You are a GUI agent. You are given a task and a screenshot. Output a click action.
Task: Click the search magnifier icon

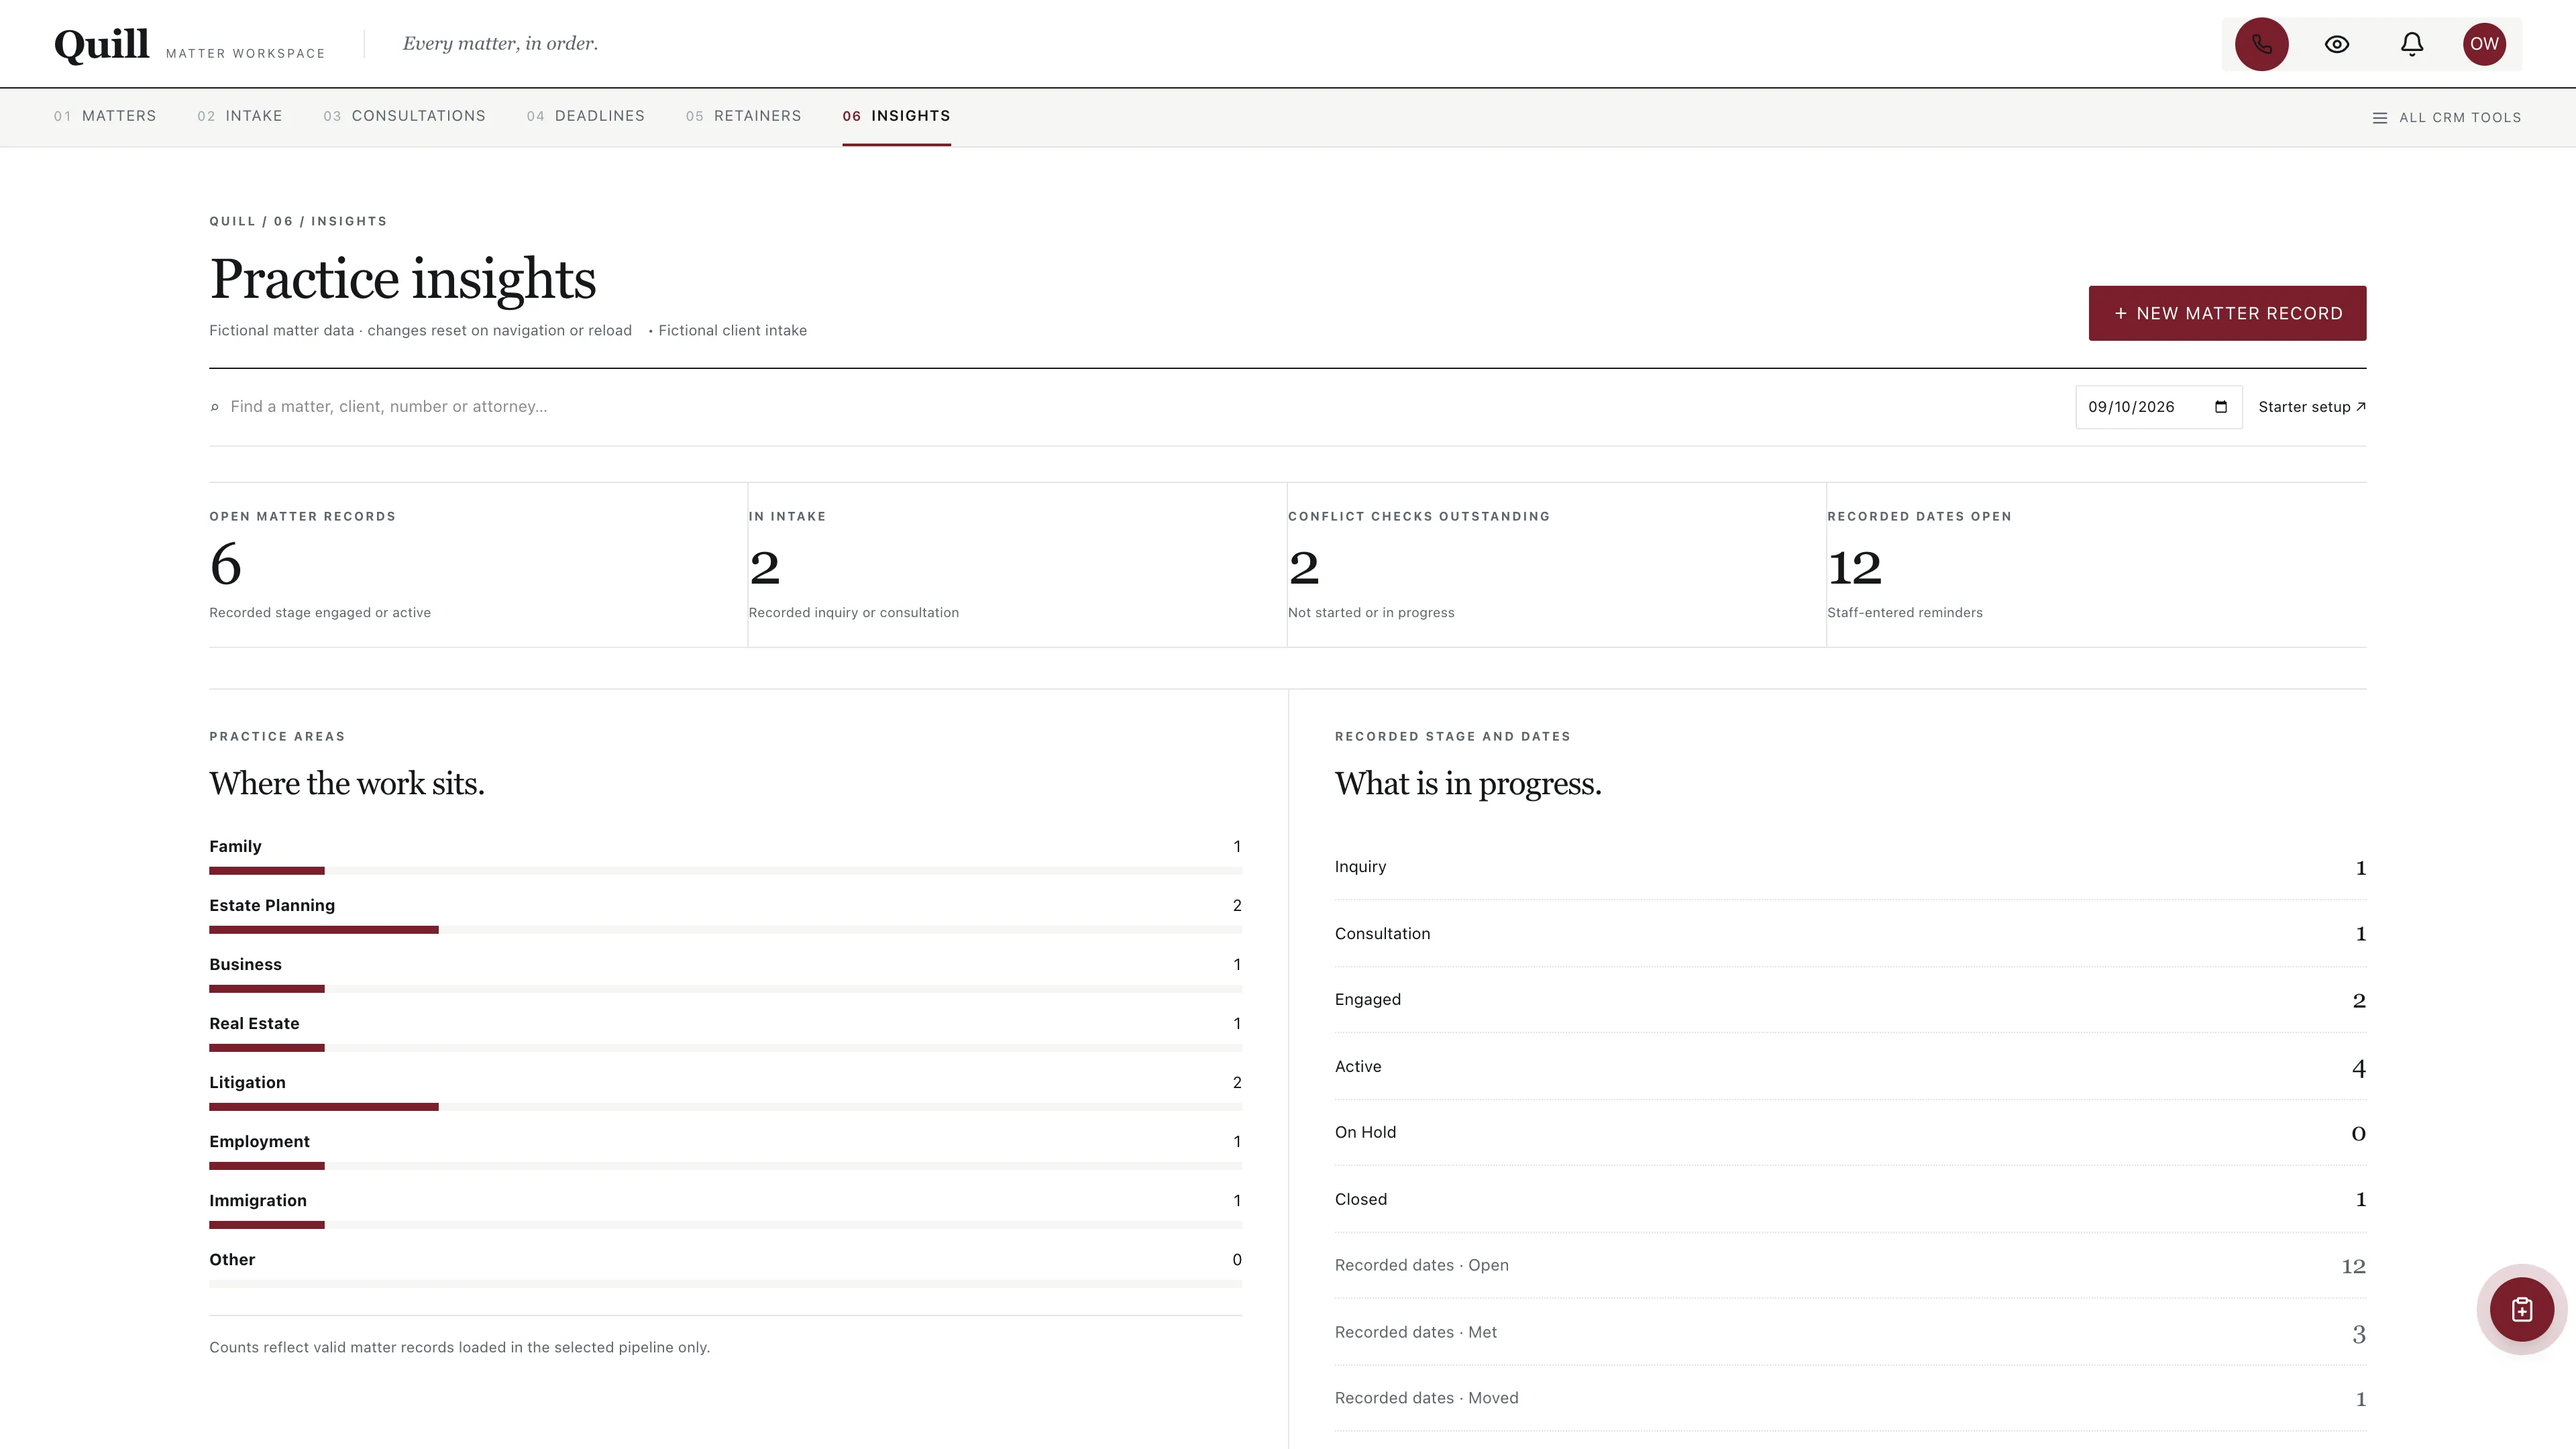(214, 407)
